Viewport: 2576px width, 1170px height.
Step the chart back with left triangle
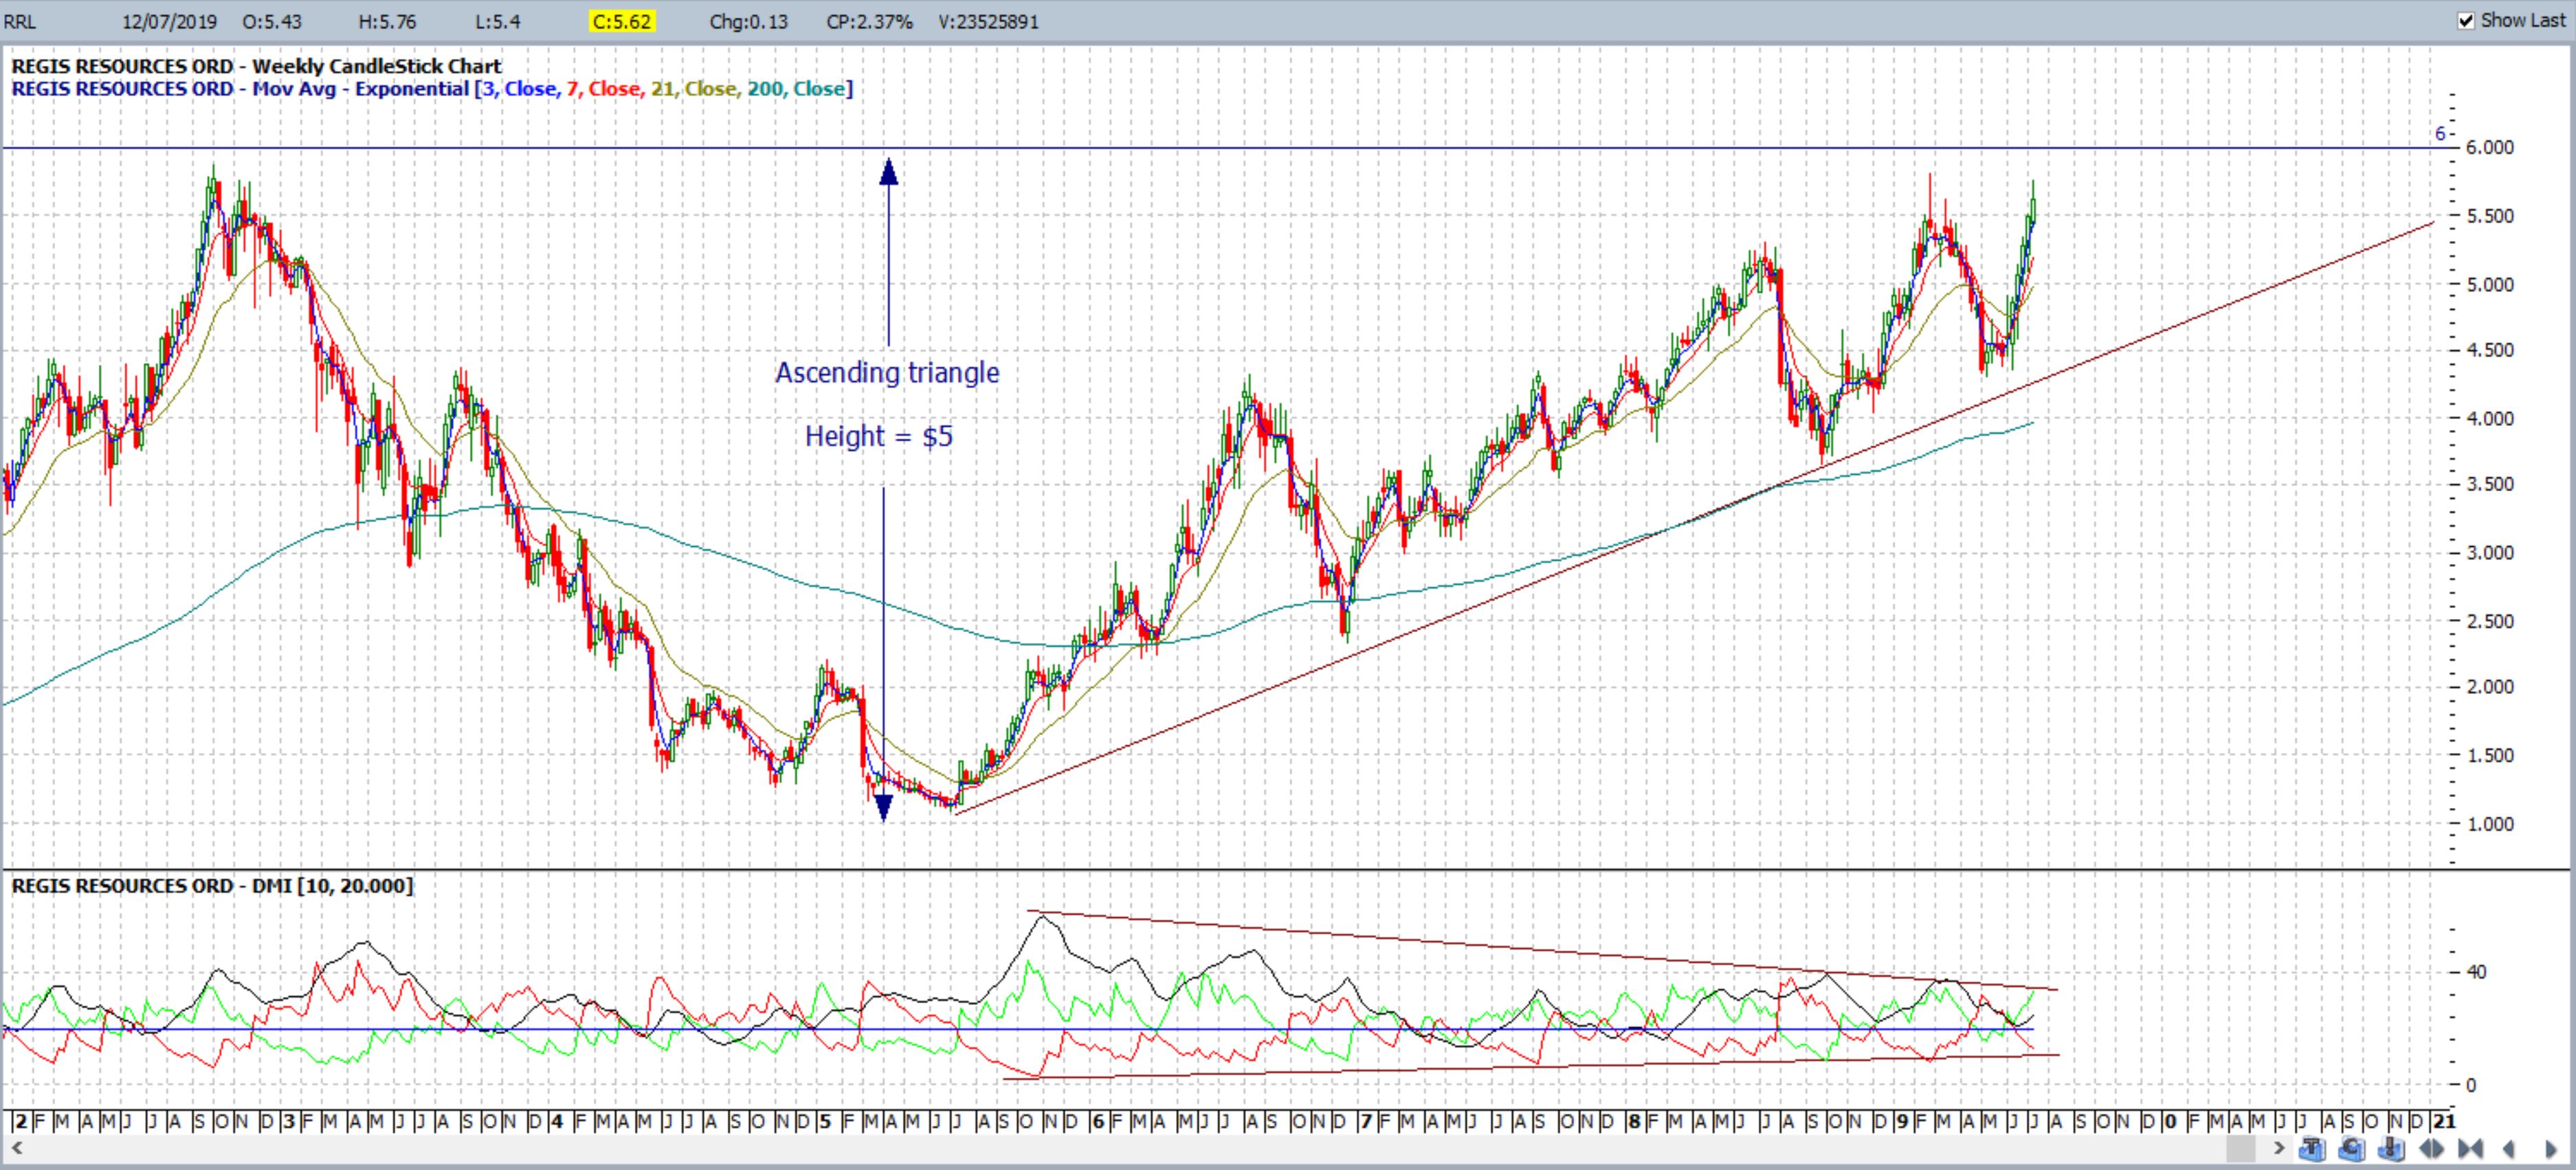point(2509,1149)
